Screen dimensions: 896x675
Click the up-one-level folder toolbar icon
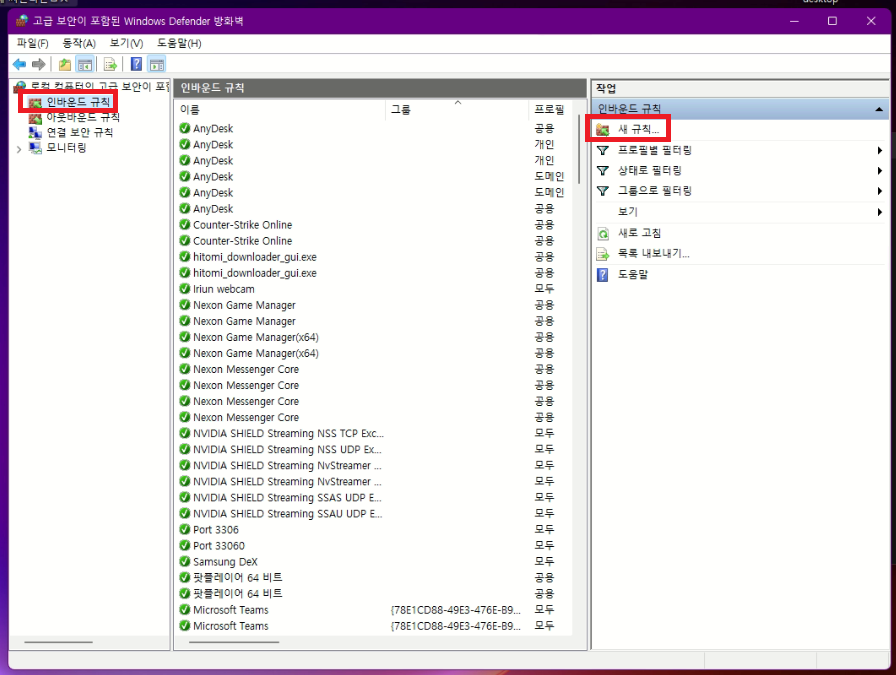(x=65, y=65)
